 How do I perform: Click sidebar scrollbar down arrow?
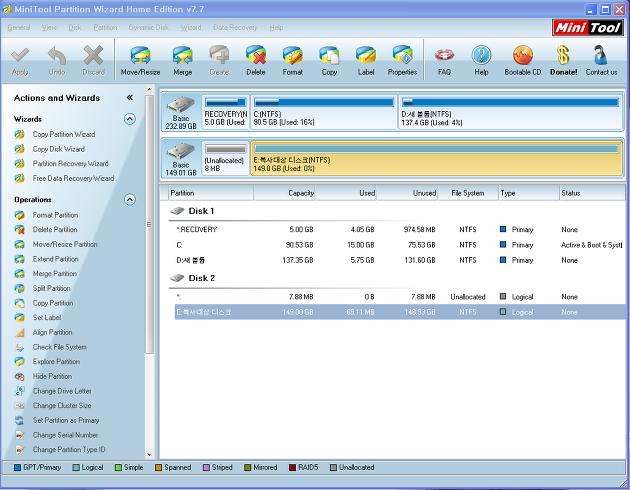149,455
